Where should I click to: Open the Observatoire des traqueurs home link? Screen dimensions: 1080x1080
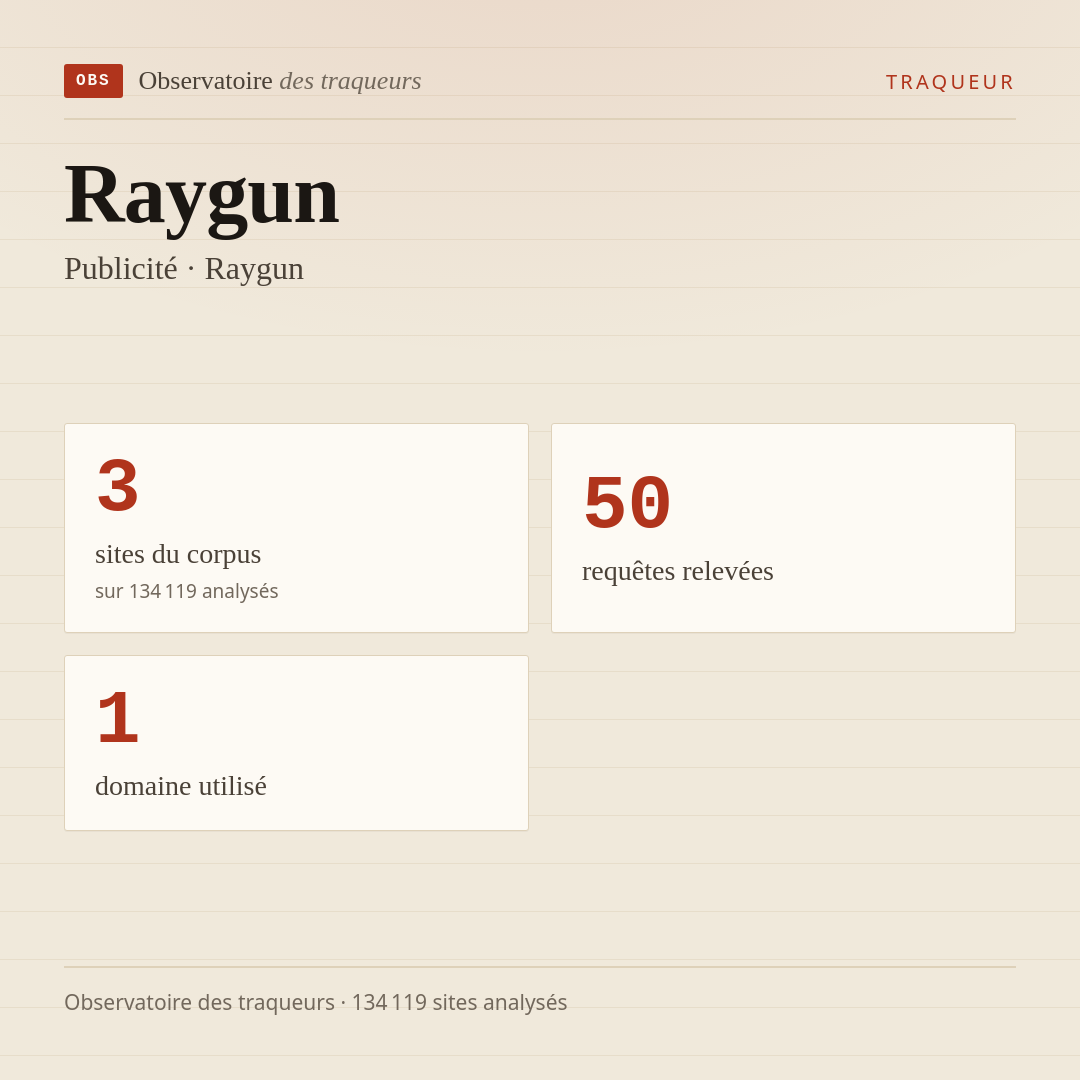click(x=280, y=81)
